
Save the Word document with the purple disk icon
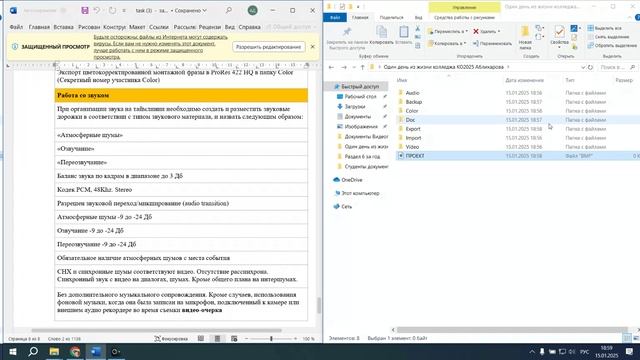pos(84,11)
